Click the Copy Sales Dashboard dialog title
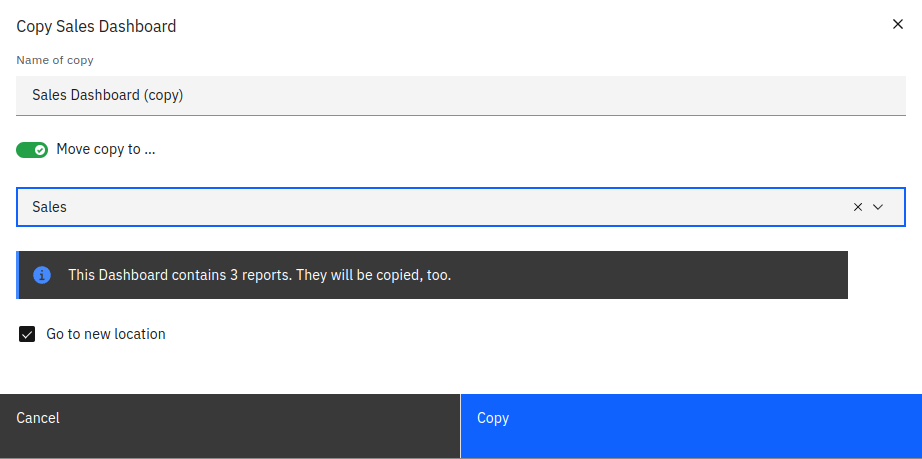 pos(96,26)
